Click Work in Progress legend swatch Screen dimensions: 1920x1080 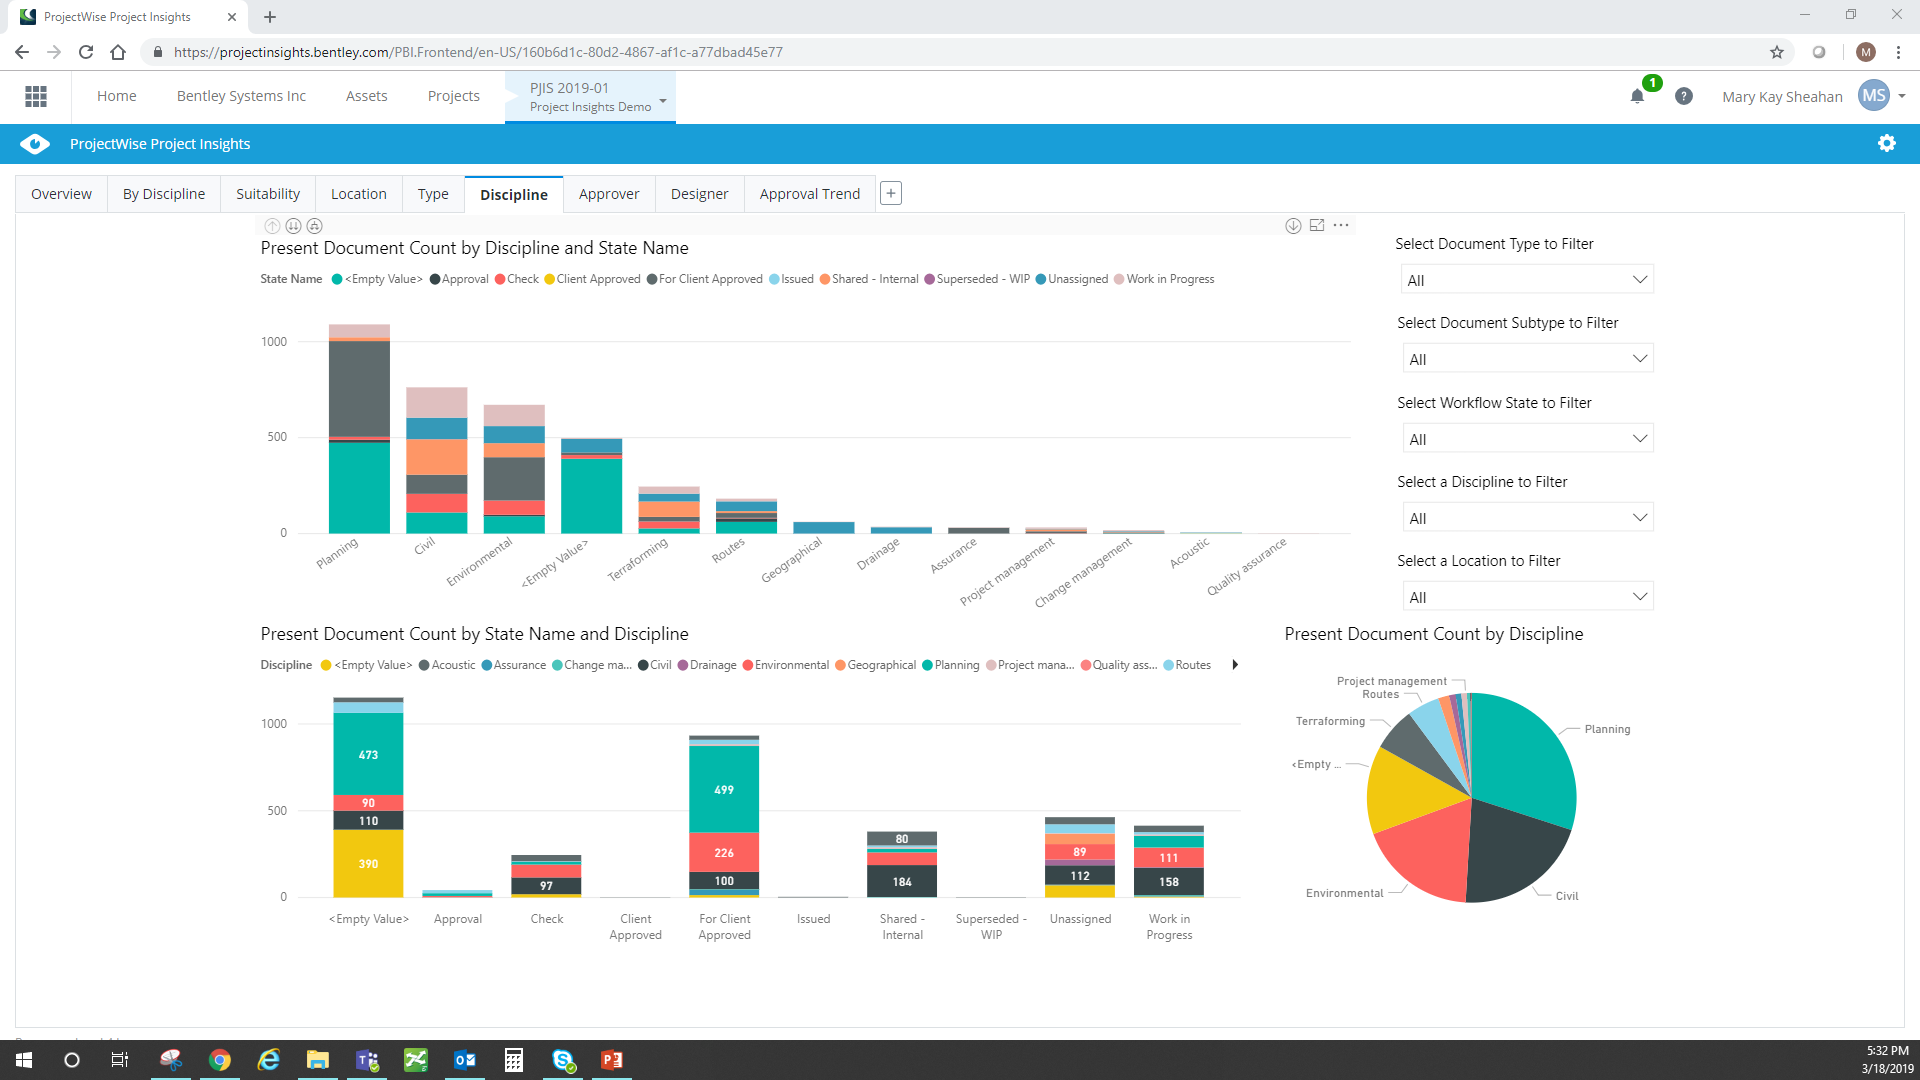[1119, 280]
